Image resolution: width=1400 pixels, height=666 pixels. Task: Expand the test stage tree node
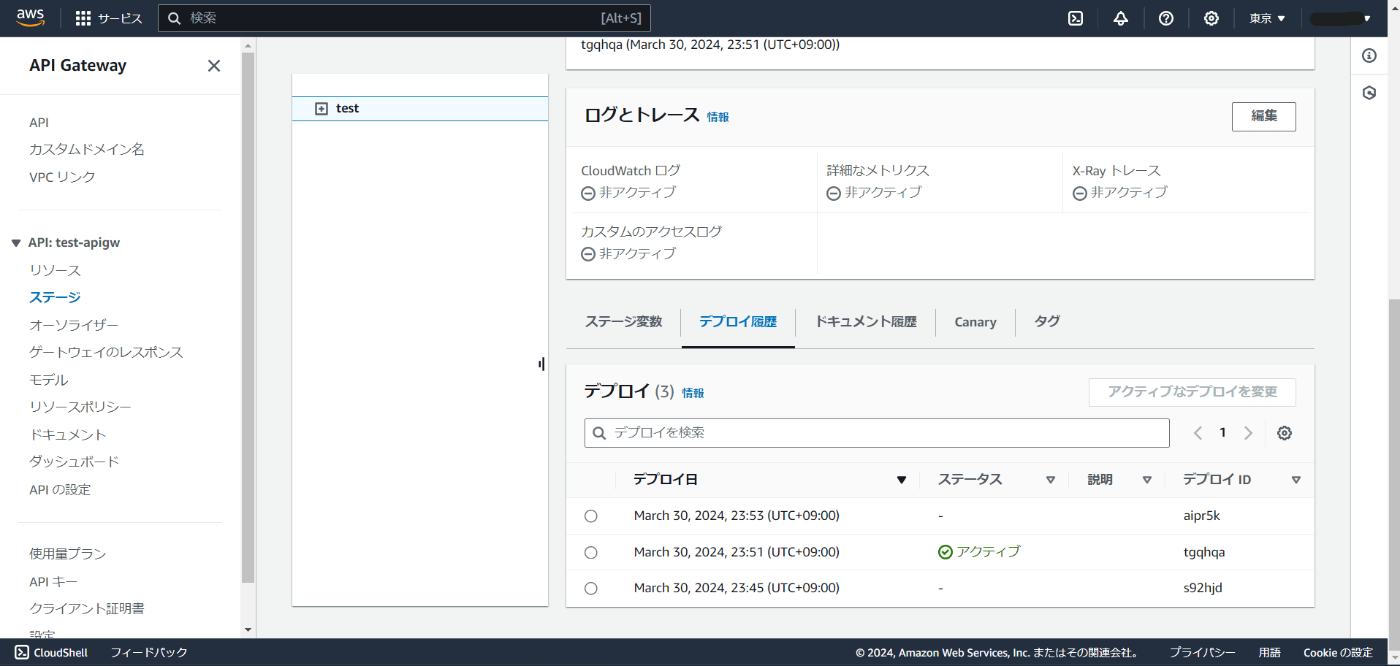321,108
